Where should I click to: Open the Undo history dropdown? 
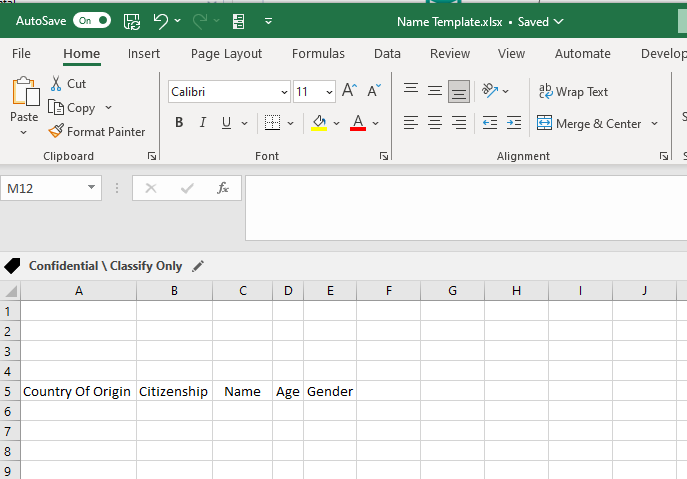click(x=177, y=21)
